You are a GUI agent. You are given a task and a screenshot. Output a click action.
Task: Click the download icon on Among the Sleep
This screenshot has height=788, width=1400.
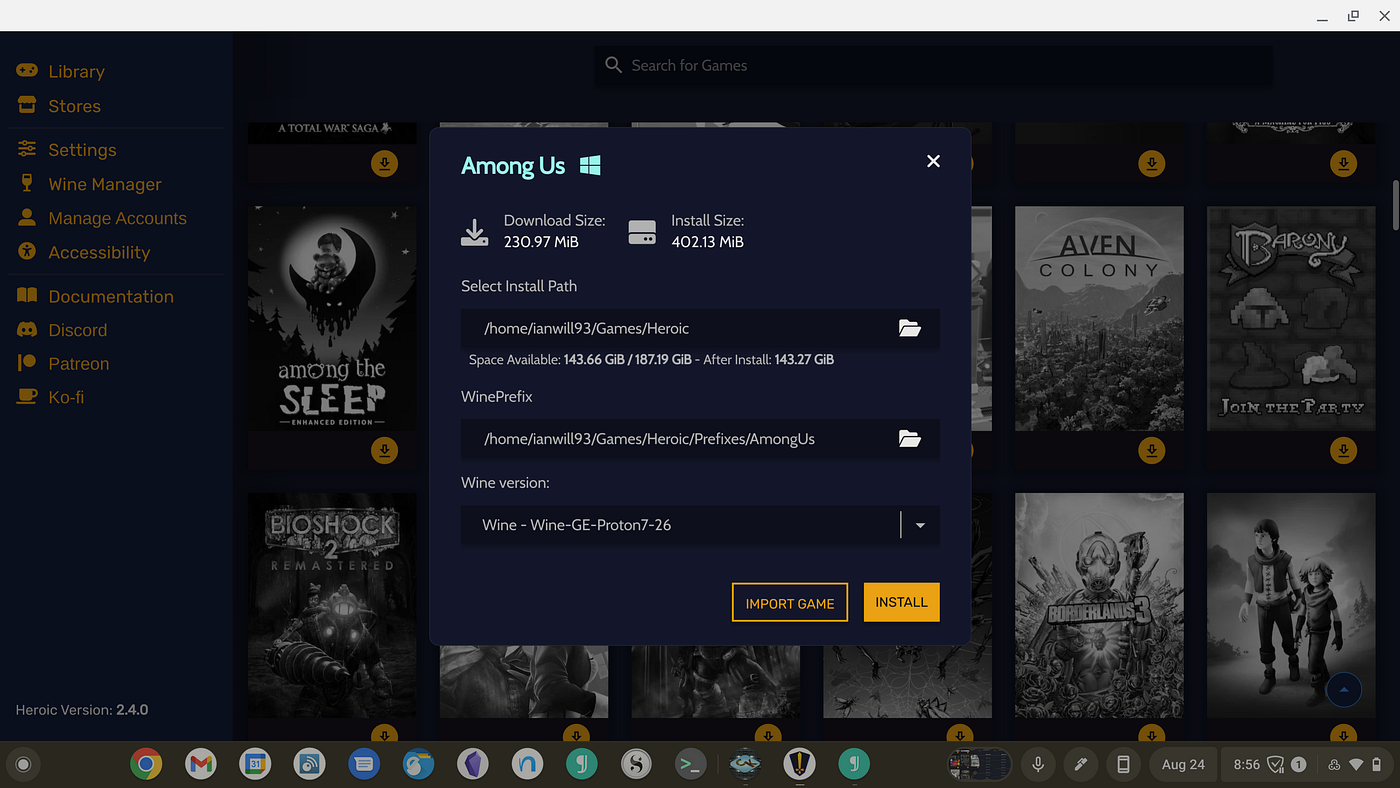384,450
